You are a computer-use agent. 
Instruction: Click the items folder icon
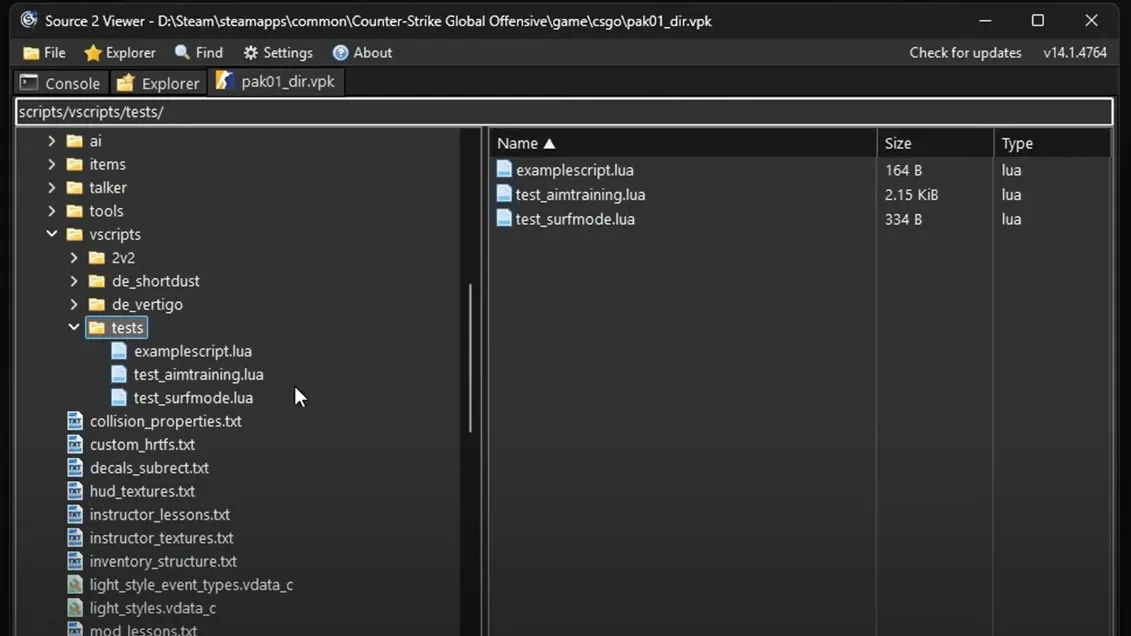pos(74,164)
